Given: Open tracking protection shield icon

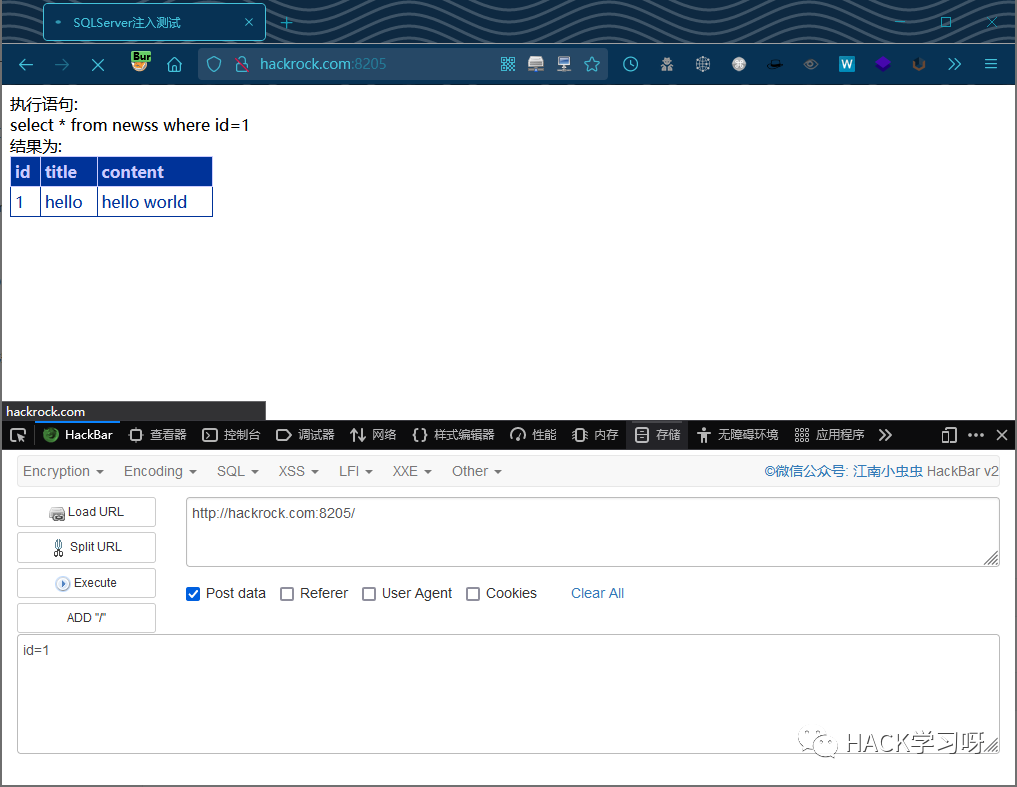Looking at the screenshot, I should (214, 64).
